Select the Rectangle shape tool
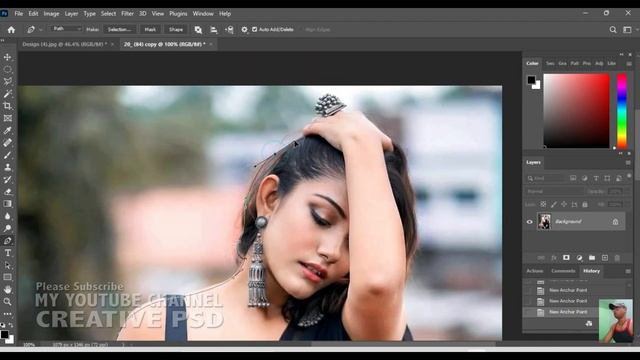The height and width of the screenshot is (360, 640). click(7, 278)
